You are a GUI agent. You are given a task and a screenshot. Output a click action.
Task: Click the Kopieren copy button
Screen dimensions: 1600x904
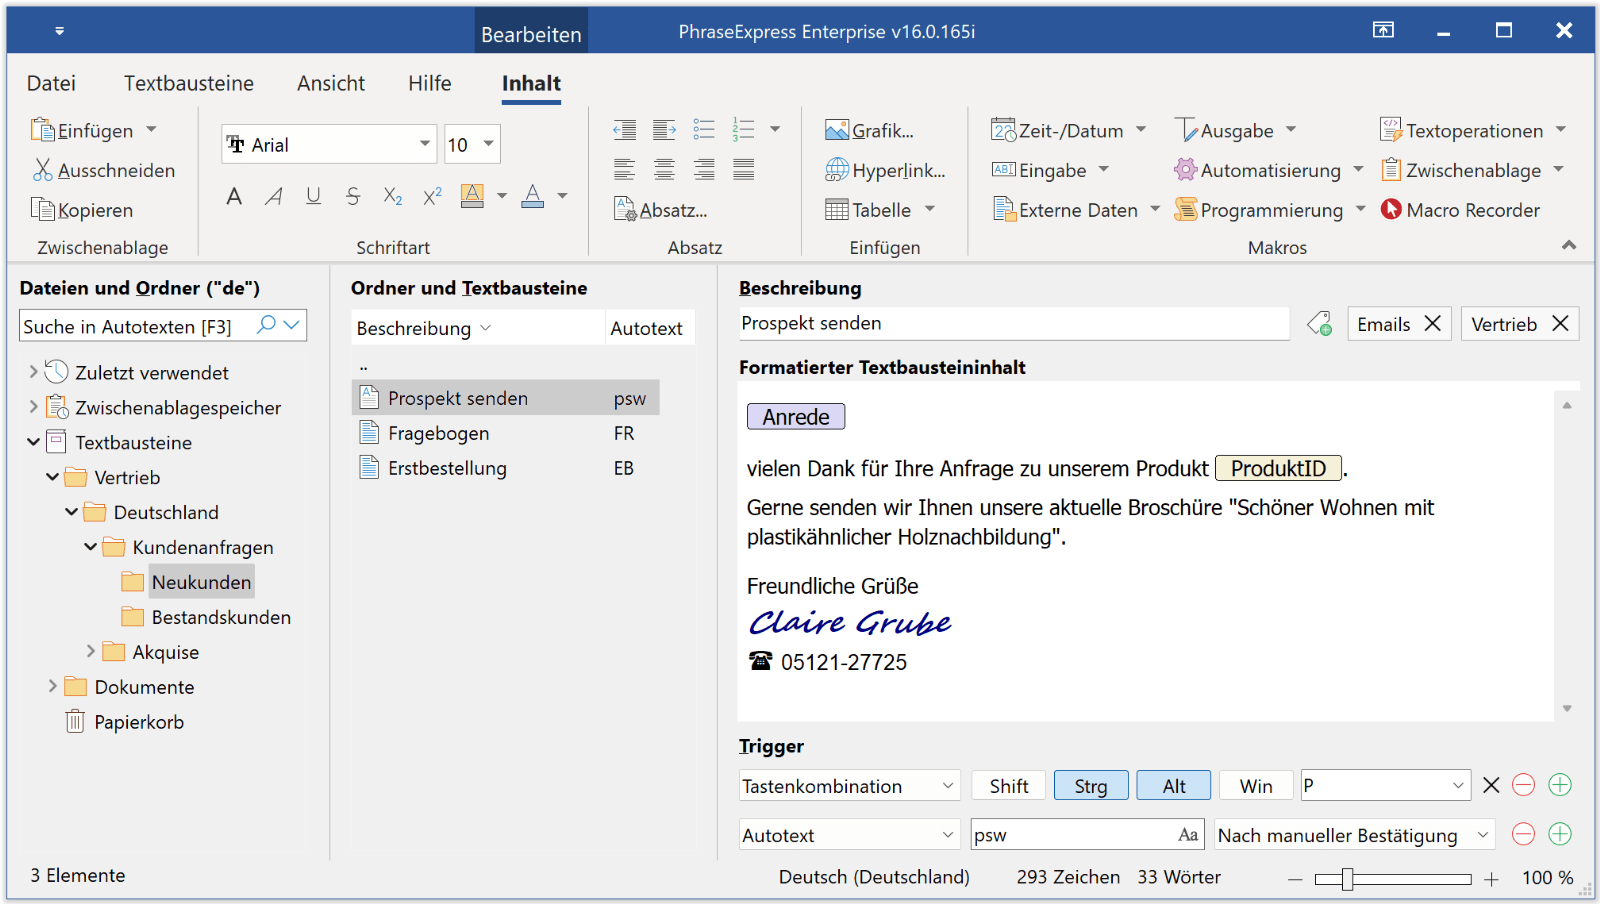click(82, 210)
